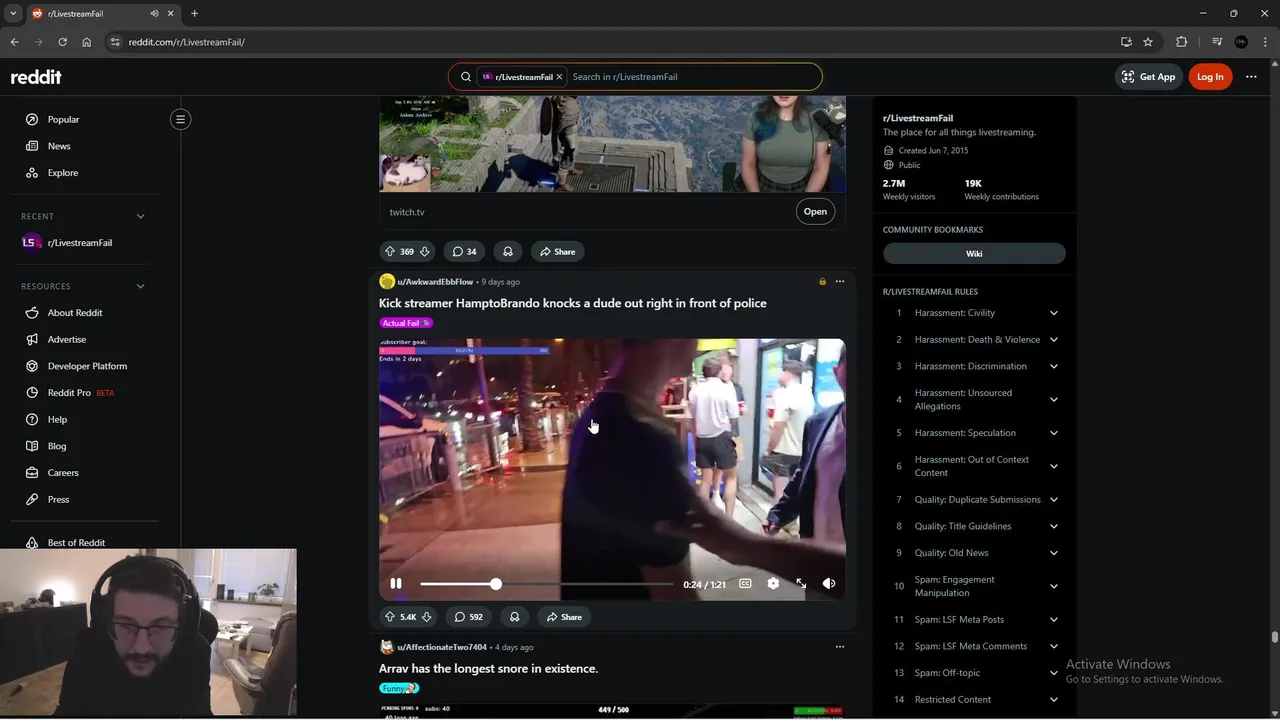The height and width of the screenshot is (720, 1280).
Task: Mute the tab via its speaker icon
Action: pyautogui.click(x=154, y=14)
